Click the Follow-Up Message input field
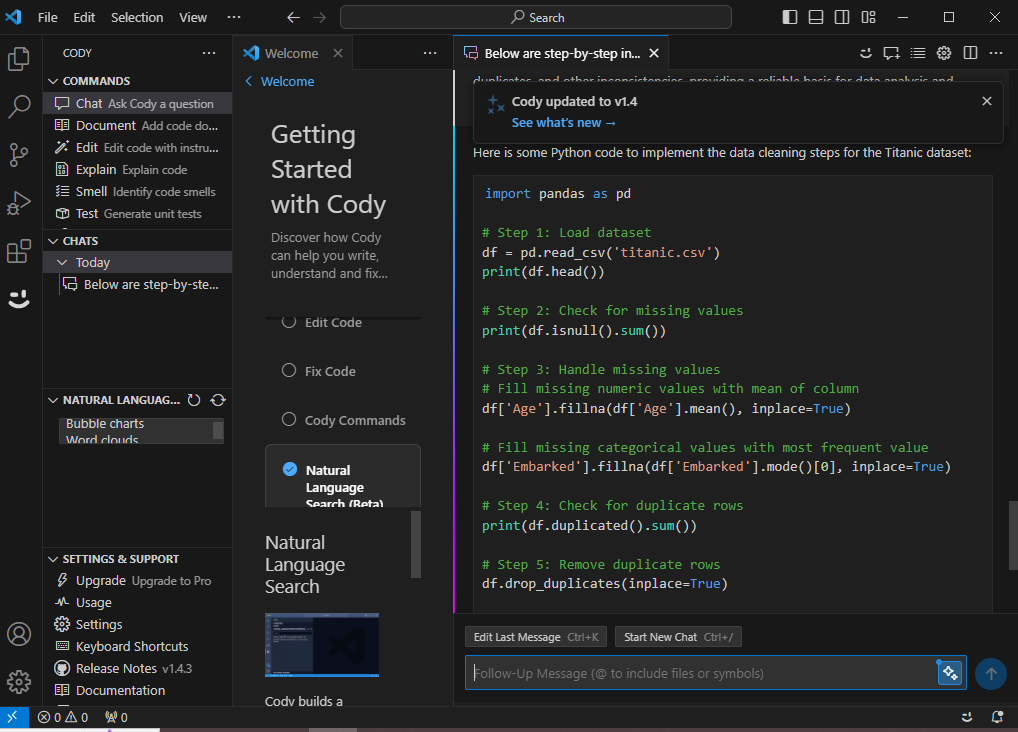Image resolution: width=1018 pixels, height=732 pixels. coord(700,673)
